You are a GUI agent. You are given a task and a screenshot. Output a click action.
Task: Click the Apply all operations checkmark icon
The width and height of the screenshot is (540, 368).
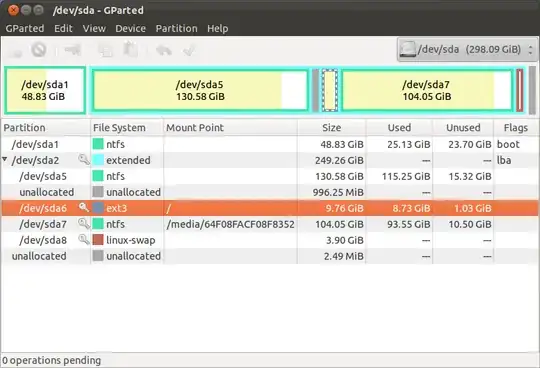point(189,51)
